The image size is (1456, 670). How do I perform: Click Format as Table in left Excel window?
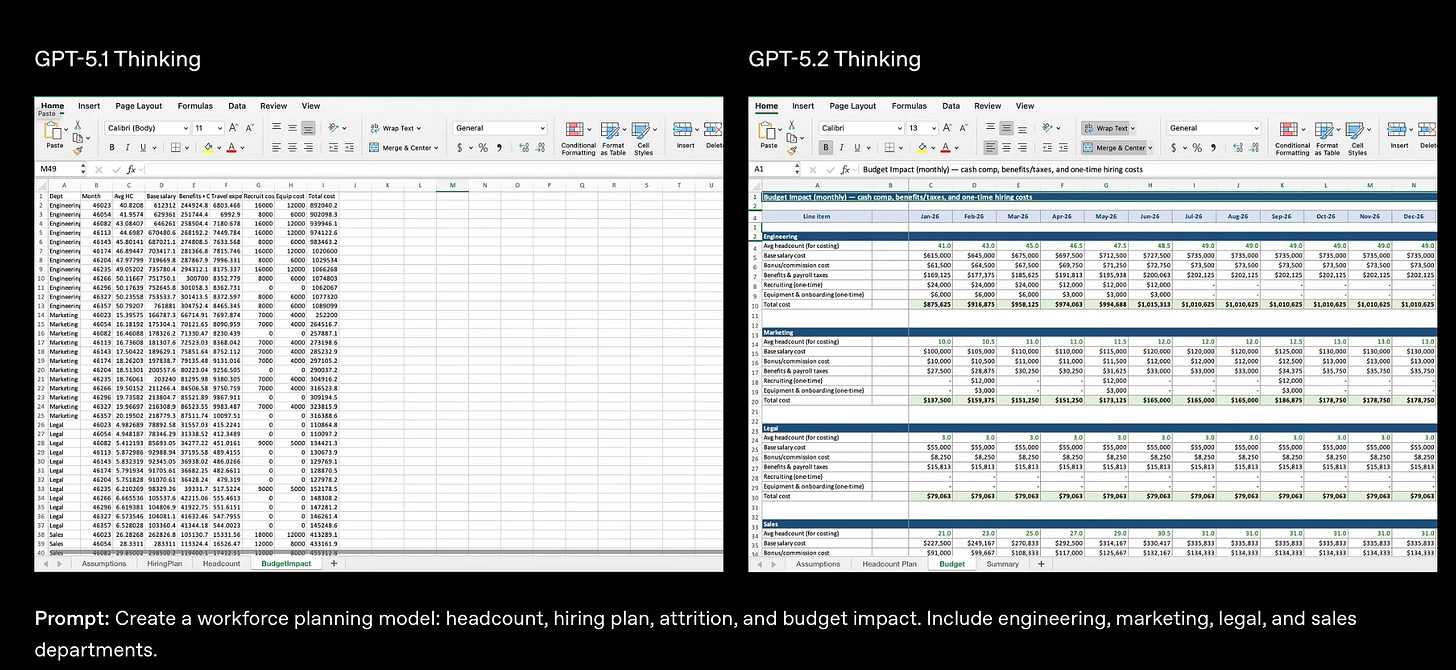click(x=613, y=138)
